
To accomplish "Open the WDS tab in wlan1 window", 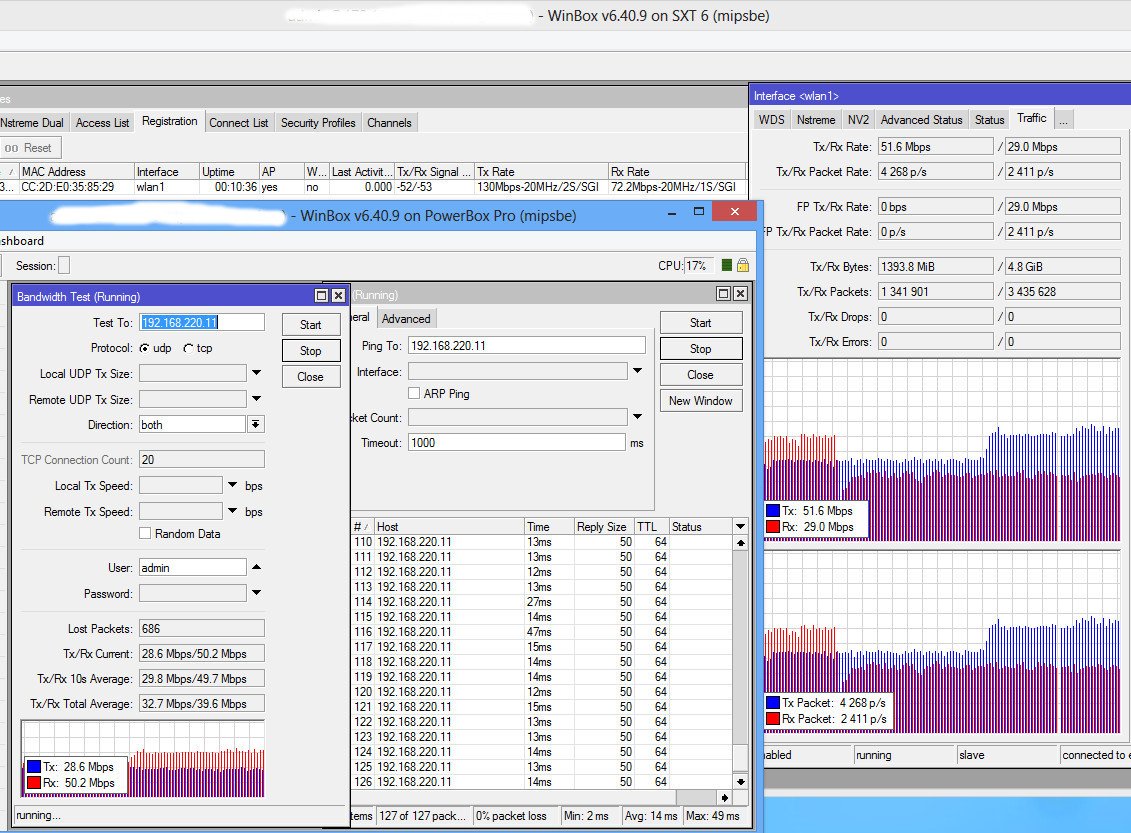I will (x=772, y=120).
